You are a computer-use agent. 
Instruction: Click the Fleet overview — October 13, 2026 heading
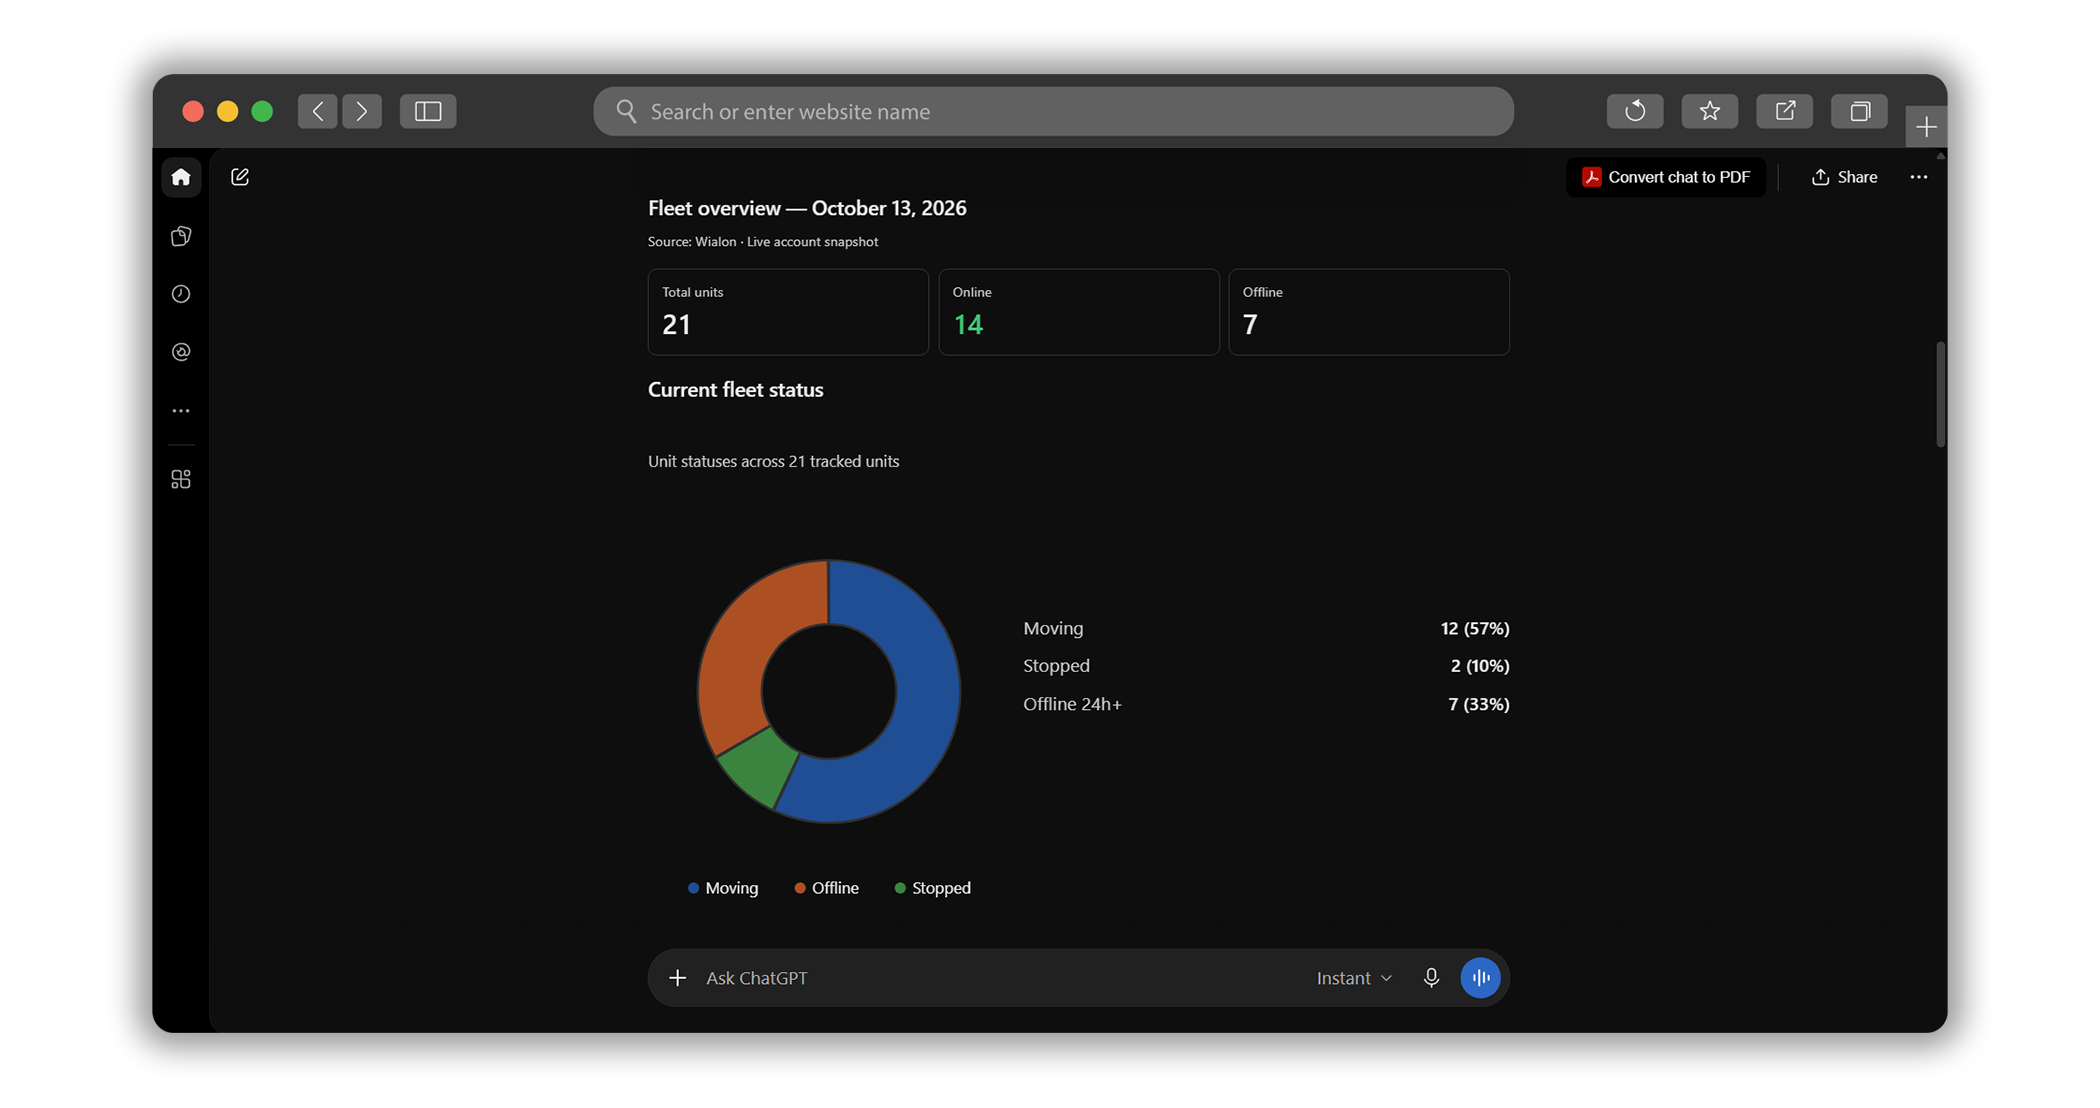pos(807,208)
